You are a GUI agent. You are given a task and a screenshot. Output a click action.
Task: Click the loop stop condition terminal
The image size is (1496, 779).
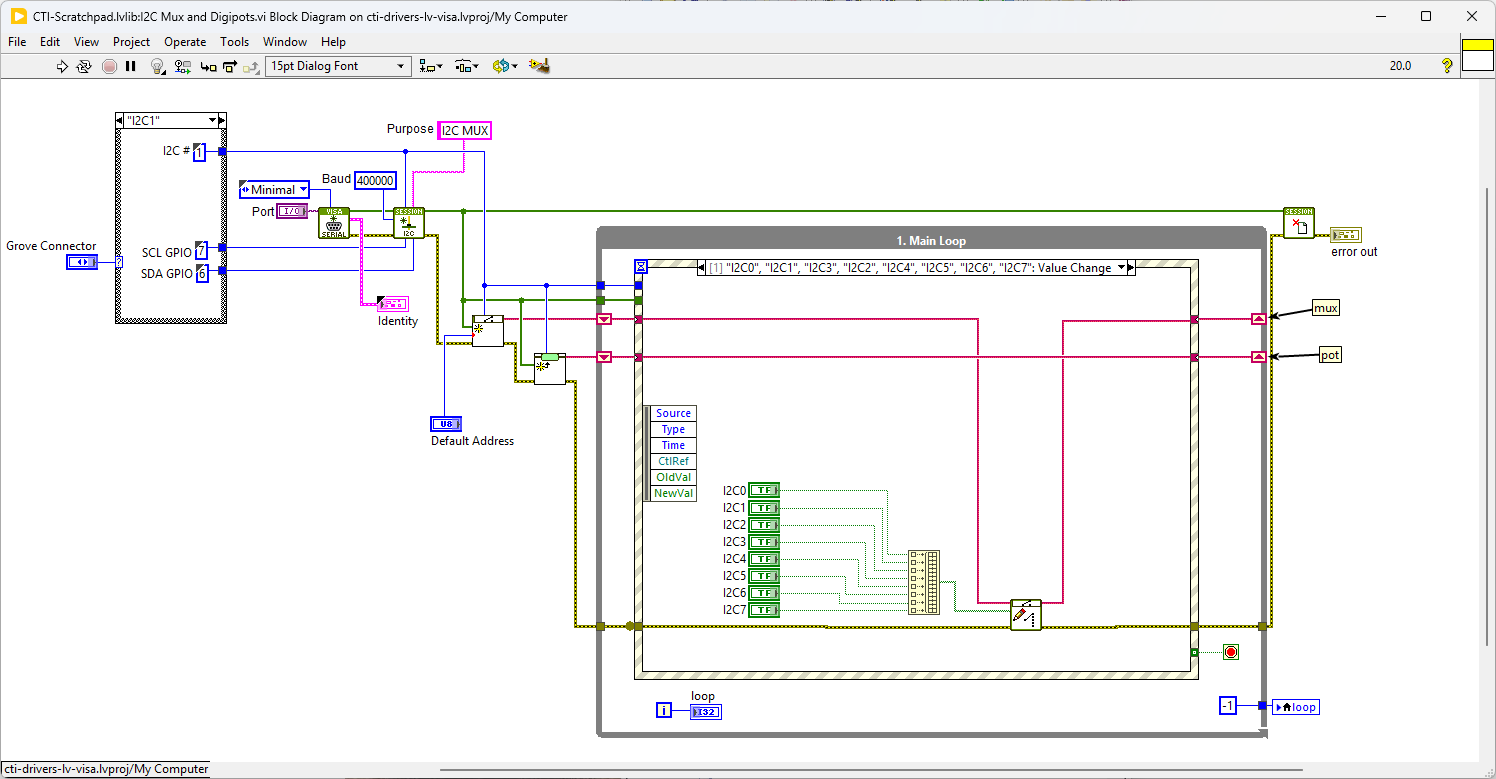pyautogui.click(x=1231, y=652)
